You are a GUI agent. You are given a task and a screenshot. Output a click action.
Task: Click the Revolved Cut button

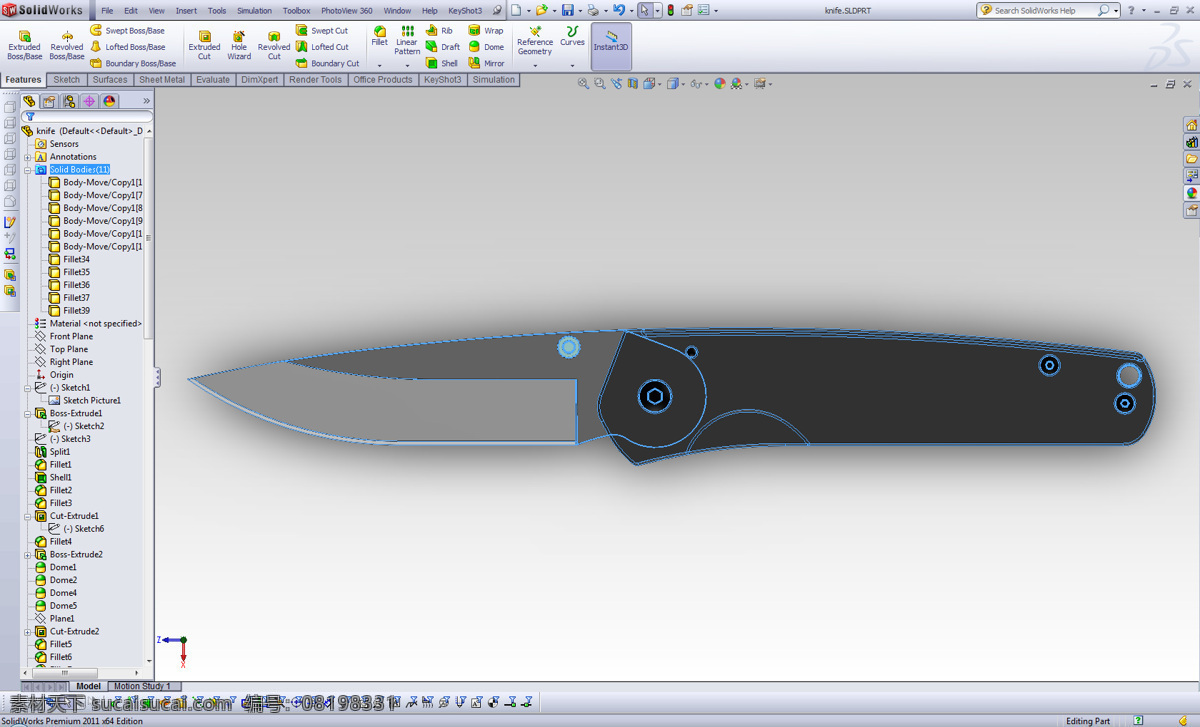(274, 45)
